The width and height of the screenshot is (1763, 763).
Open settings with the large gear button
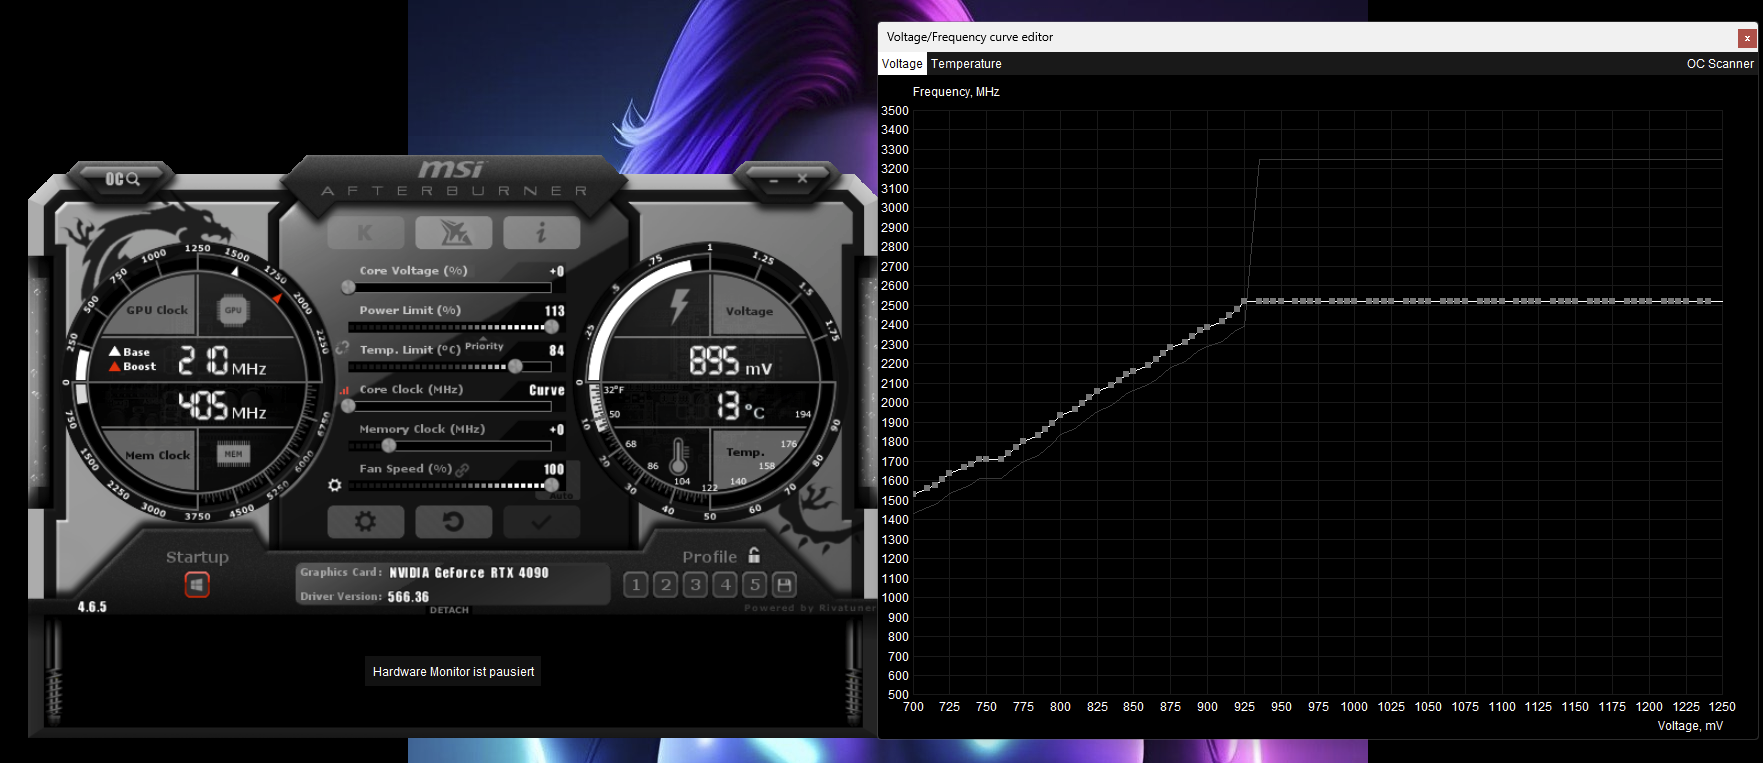[x=366, y=521]
